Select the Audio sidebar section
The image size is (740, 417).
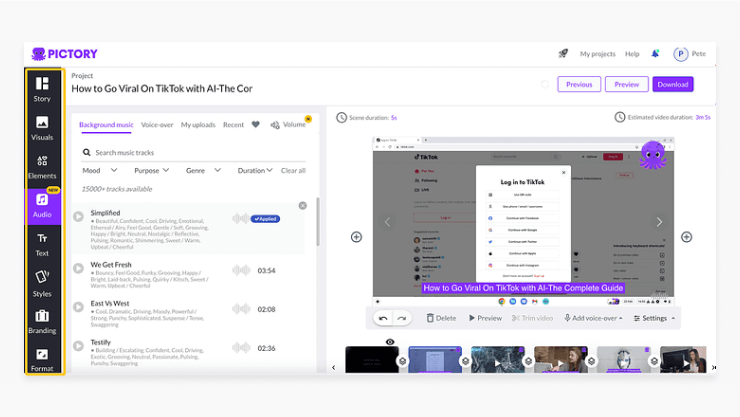tap(42, 206)
